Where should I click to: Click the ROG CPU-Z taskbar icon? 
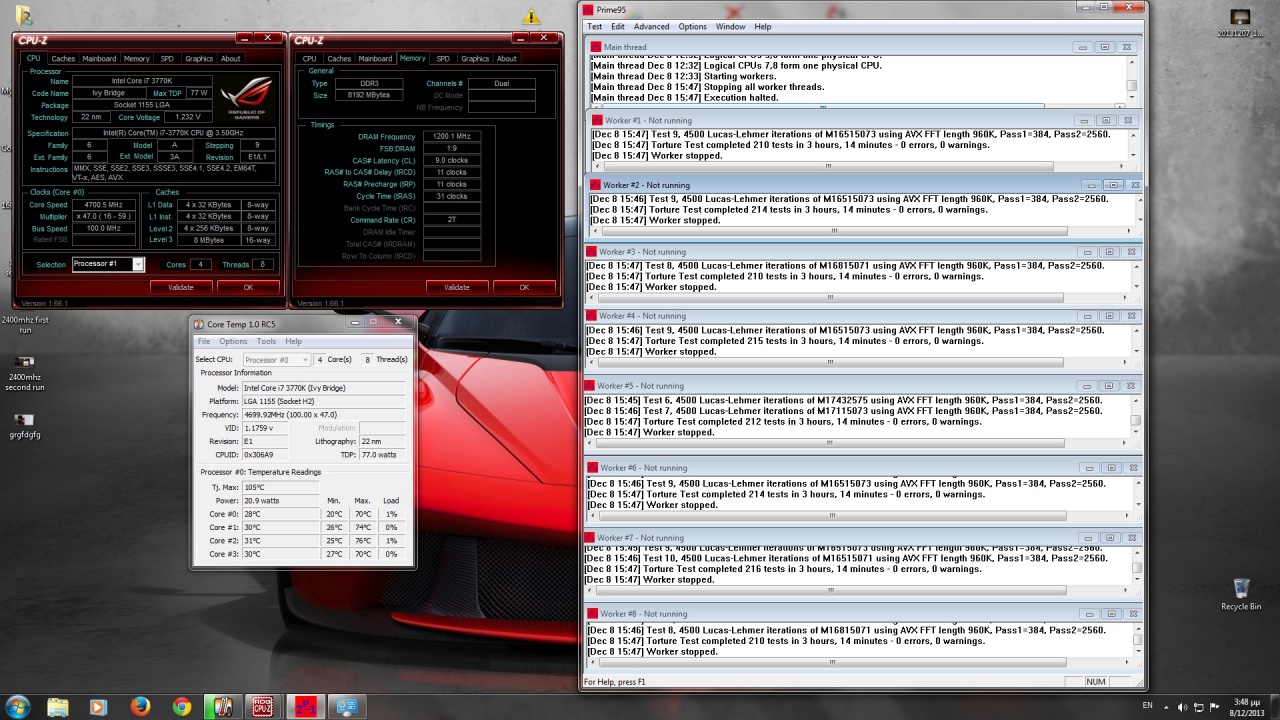263,707
